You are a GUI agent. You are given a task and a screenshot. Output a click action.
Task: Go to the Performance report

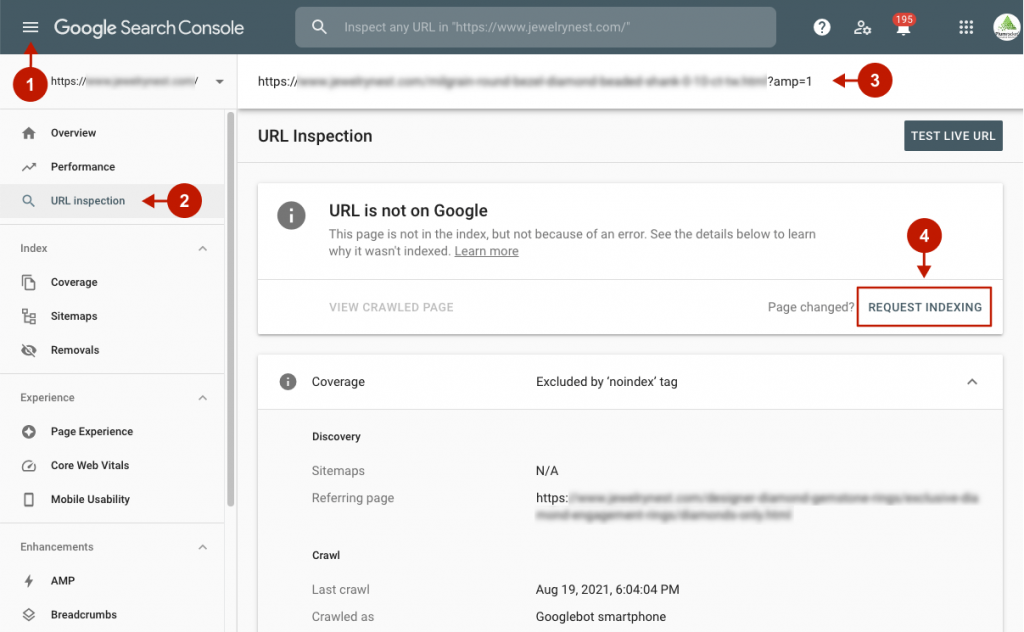pyautogui.click(x=82, y=167)
